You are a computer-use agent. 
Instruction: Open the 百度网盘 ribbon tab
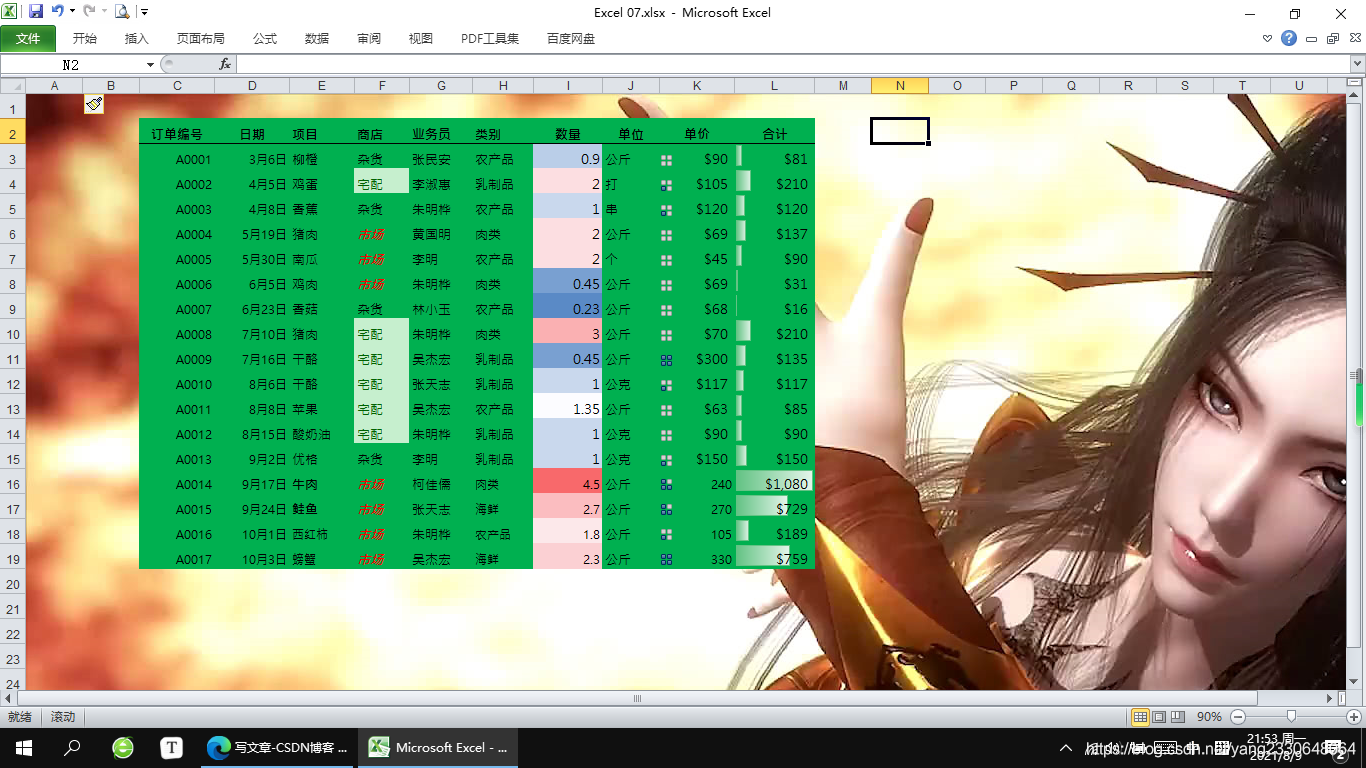tap(571, 39)
